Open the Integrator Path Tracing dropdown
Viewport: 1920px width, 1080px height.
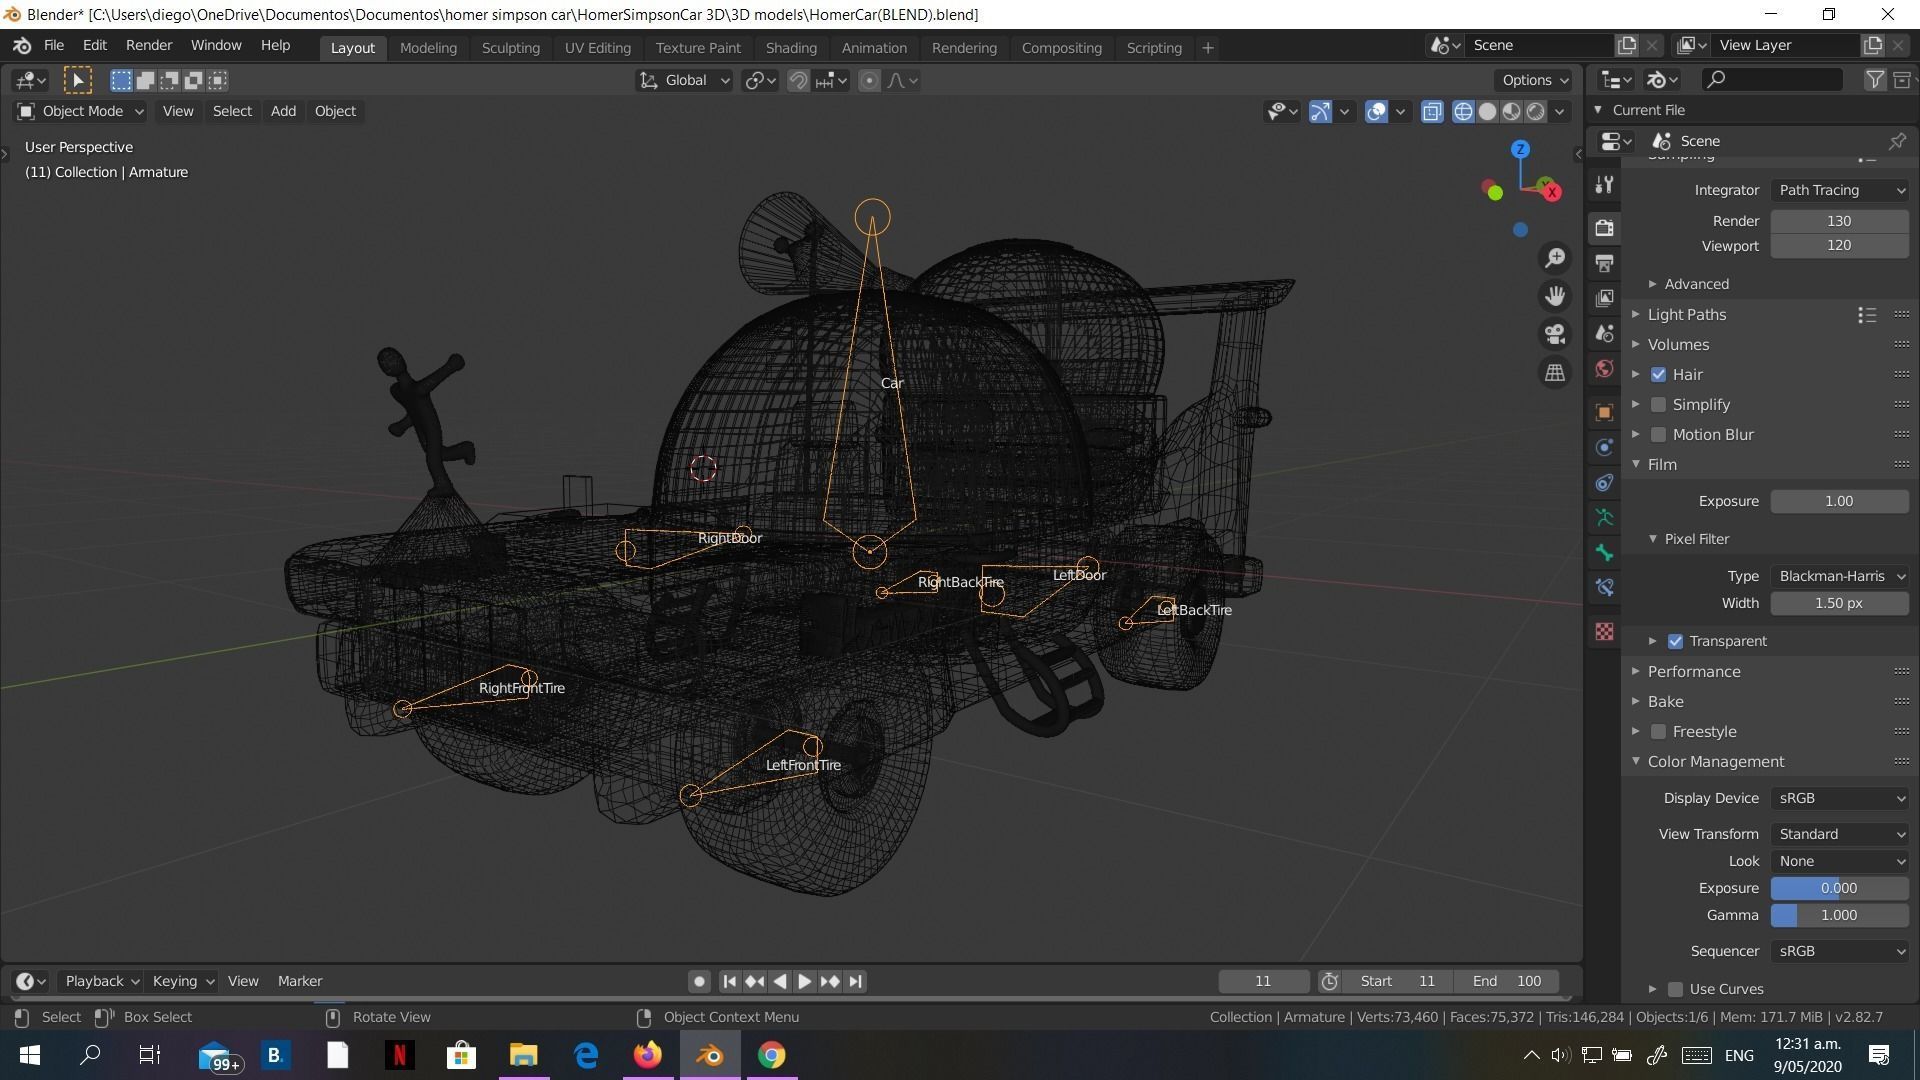click(x=1839, y=190)
